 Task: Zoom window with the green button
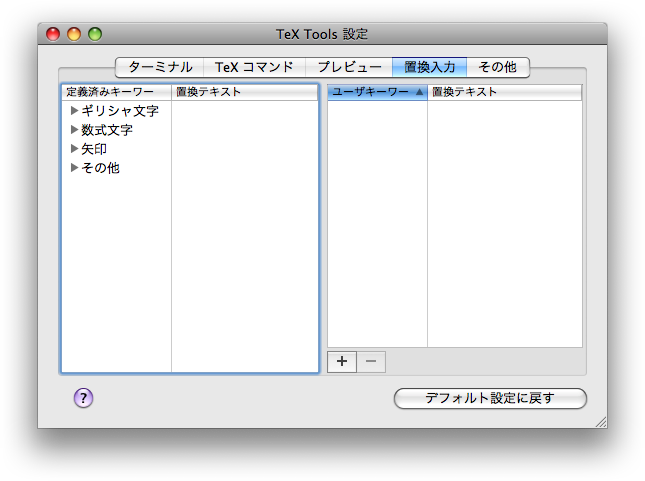pyautogui.click(x=95, y=34)
